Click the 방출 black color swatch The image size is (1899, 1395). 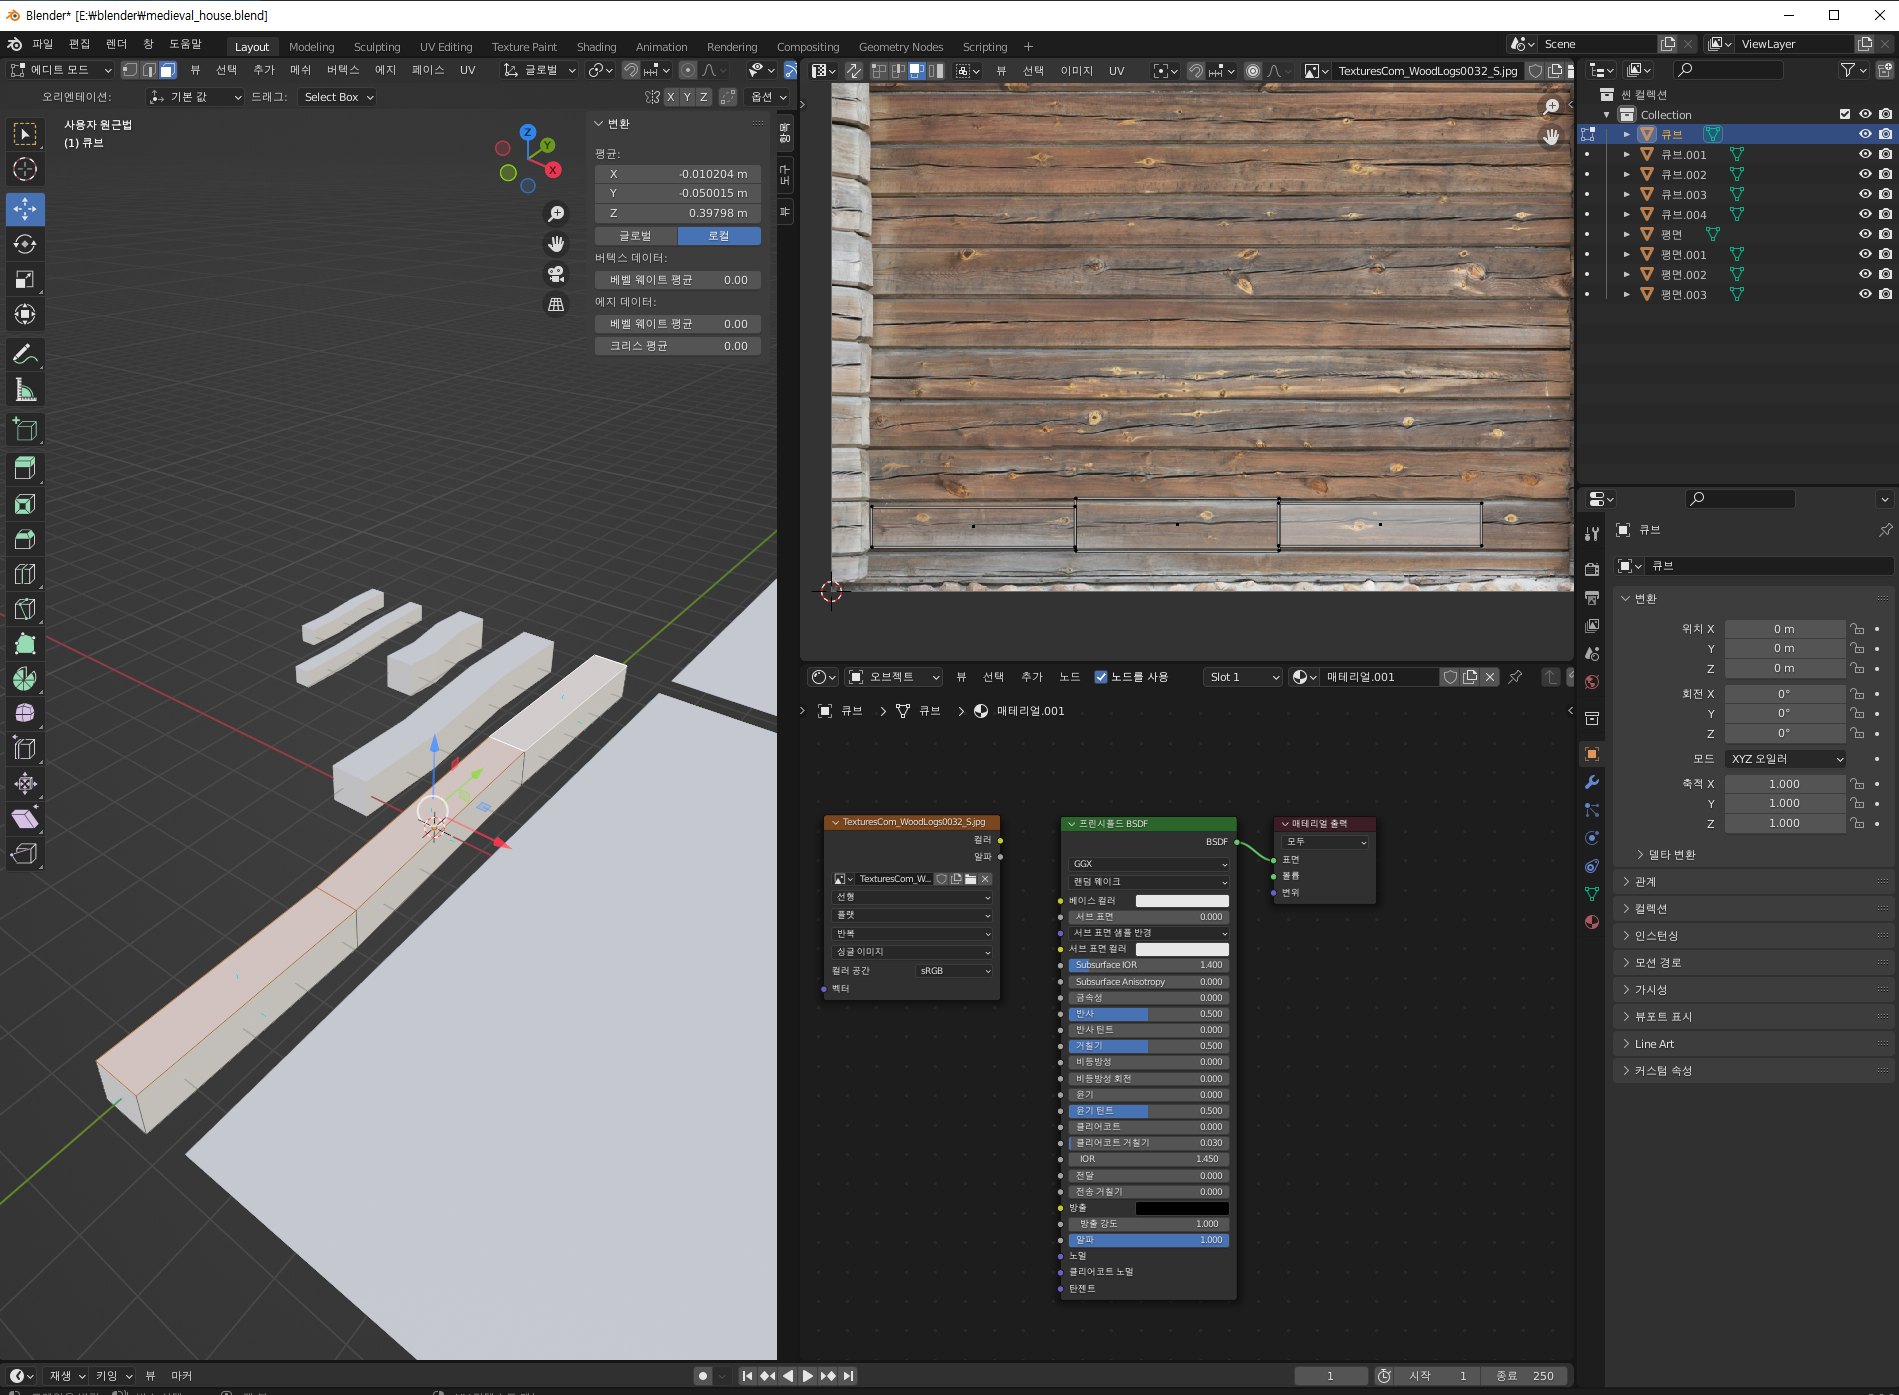point(1182,1208)
